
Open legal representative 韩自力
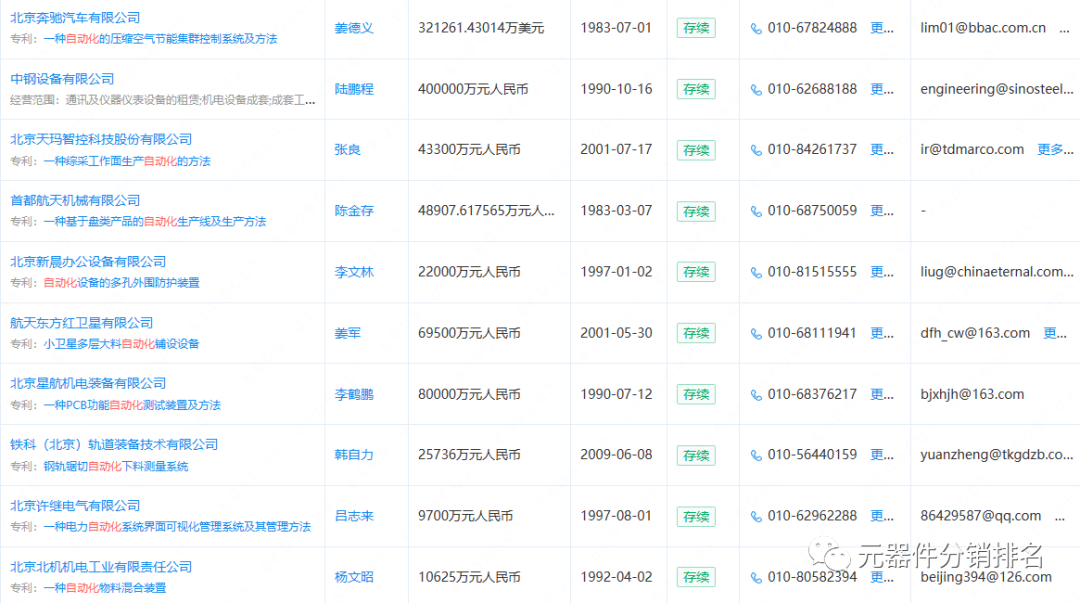[354, 455]
